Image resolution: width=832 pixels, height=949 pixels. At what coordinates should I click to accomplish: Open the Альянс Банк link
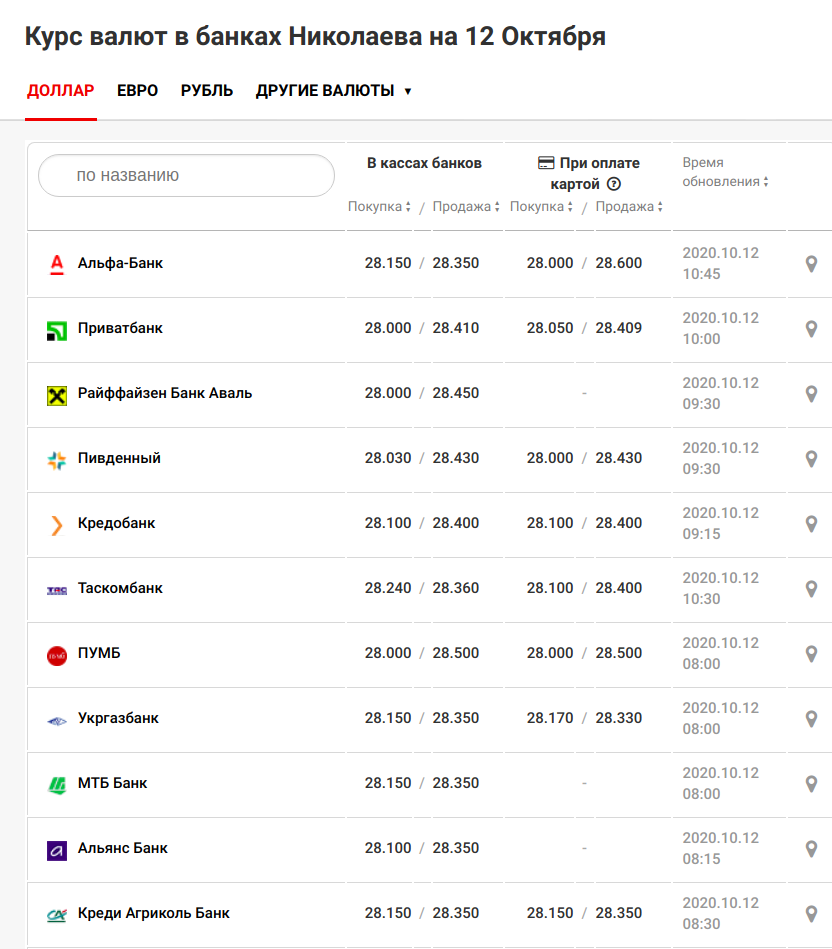123,848
